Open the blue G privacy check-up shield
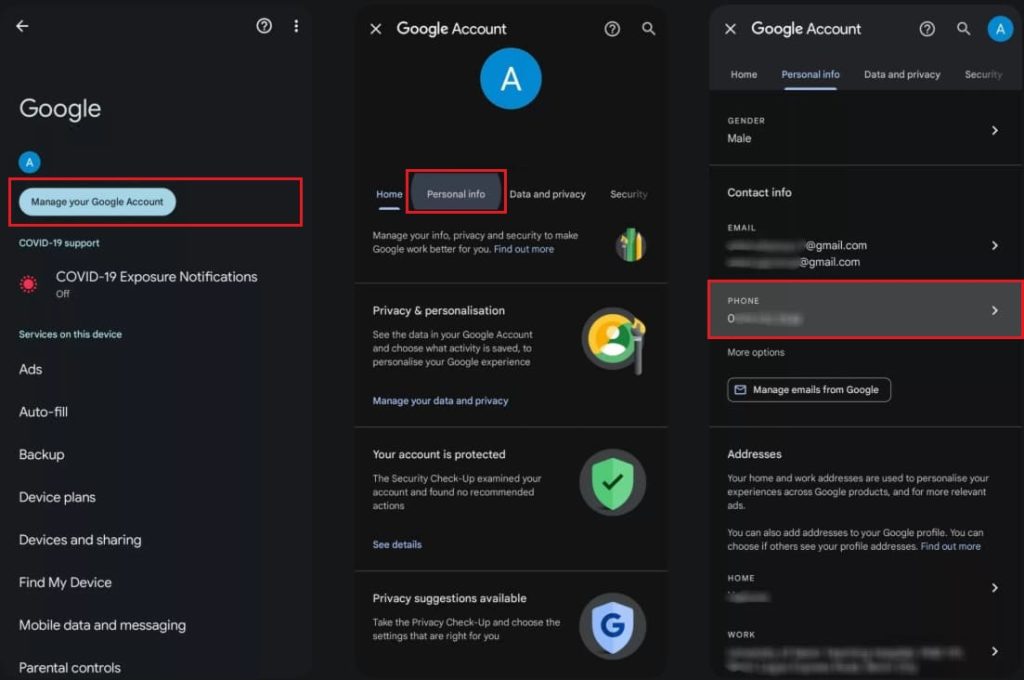This screenshot has height=680, width=1024. pyautogui.click(x=613, y=626)
